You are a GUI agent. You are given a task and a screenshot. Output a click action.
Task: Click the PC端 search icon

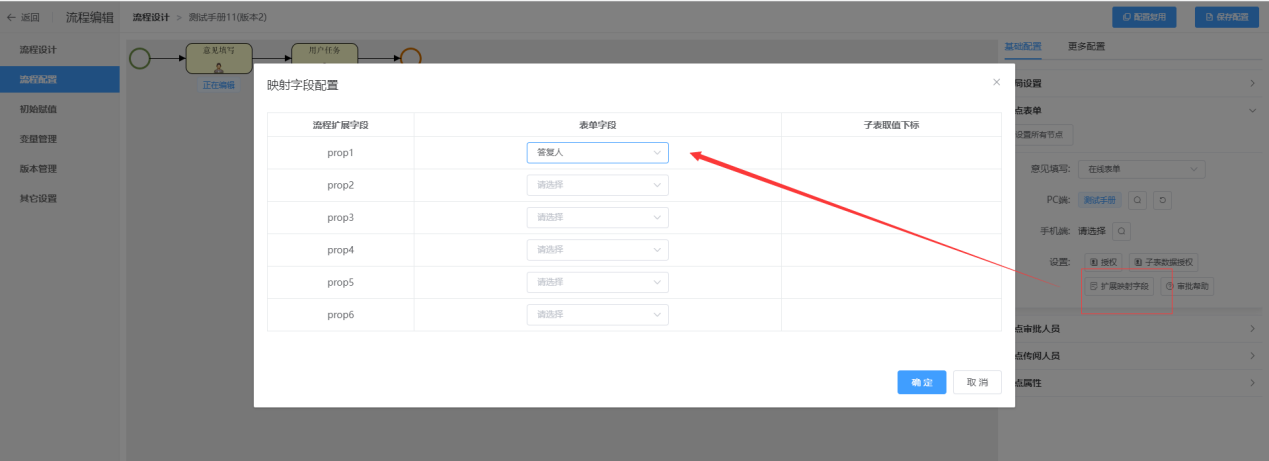click(x=1137, y=200)
